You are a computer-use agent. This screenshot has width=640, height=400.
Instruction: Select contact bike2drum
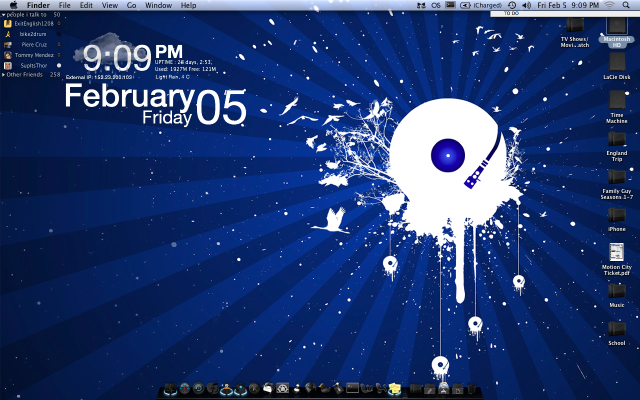(x=33, y=34)
